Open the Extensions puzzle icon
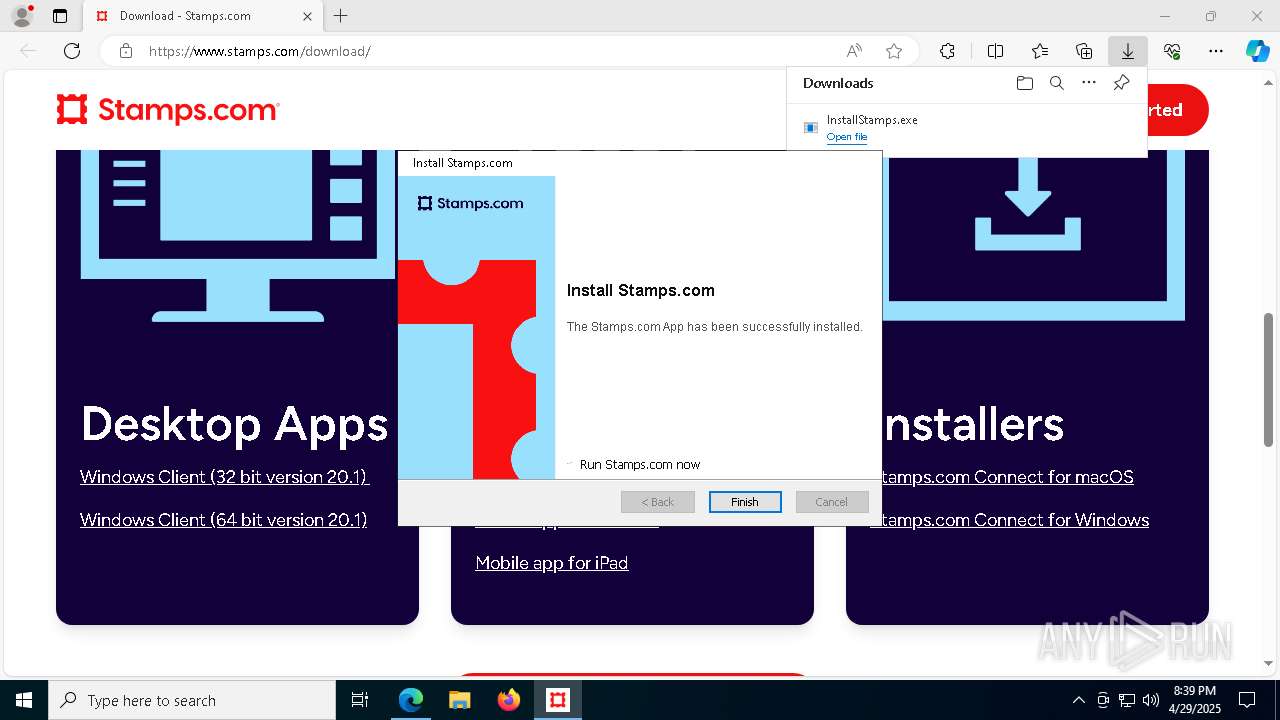 click(x=947, y=51)
